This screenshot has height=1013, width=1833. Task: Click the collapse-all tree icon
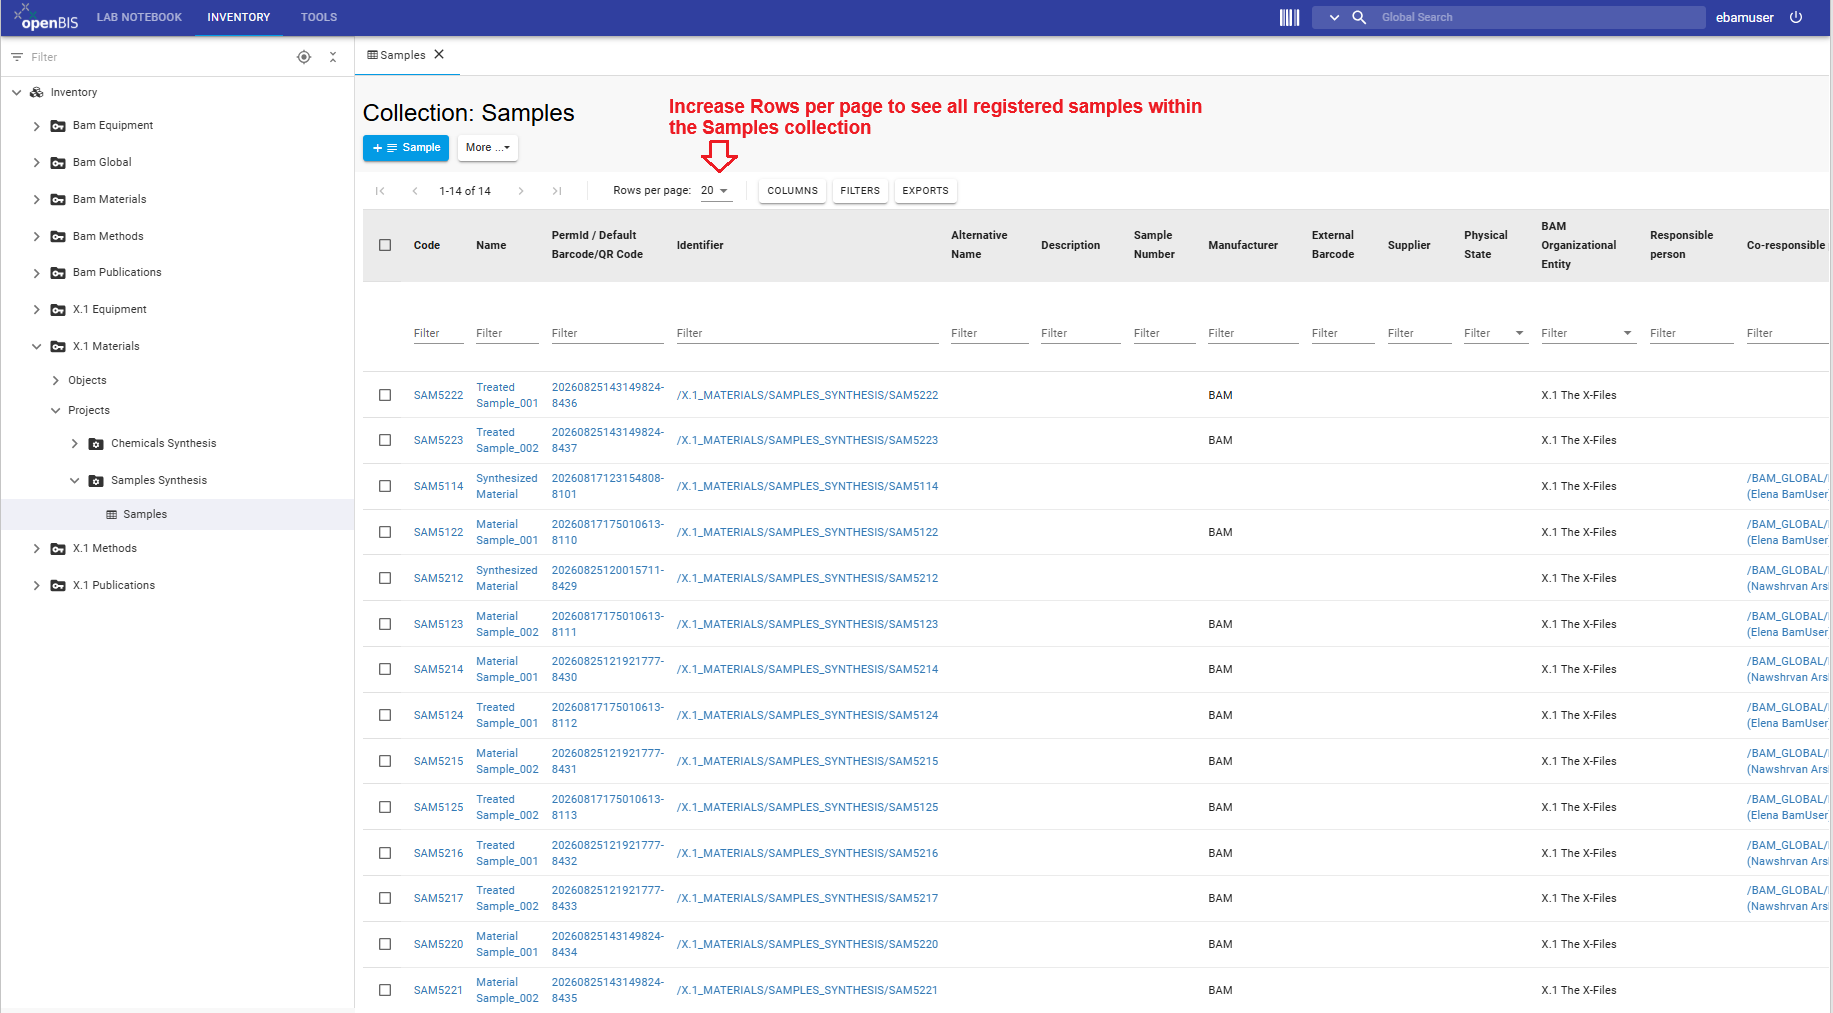[x=333, y=57]
